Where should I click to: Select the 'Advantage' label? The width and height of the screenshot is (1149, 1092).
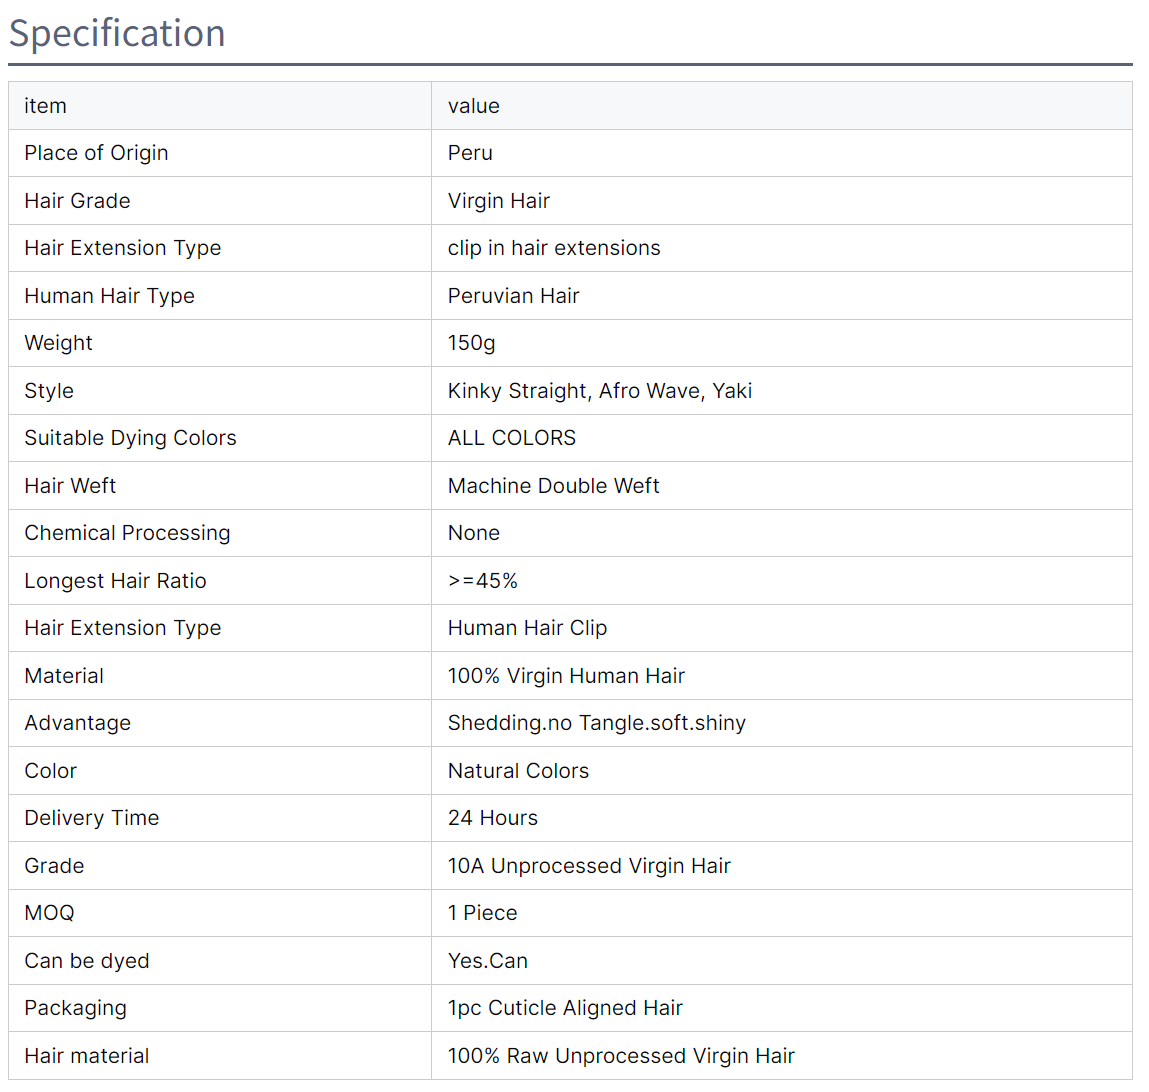coord(78,723)
